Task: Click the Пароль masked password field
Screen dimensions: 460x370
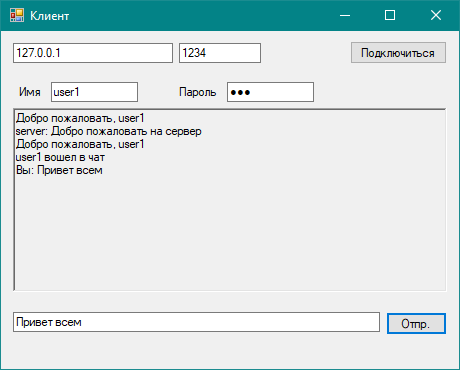Action: click(x=270, y=92)
